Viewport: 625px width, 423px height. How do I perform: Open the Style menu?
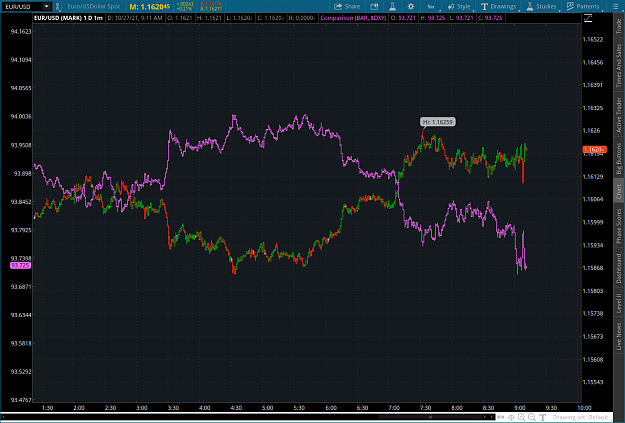pos(459,6)
